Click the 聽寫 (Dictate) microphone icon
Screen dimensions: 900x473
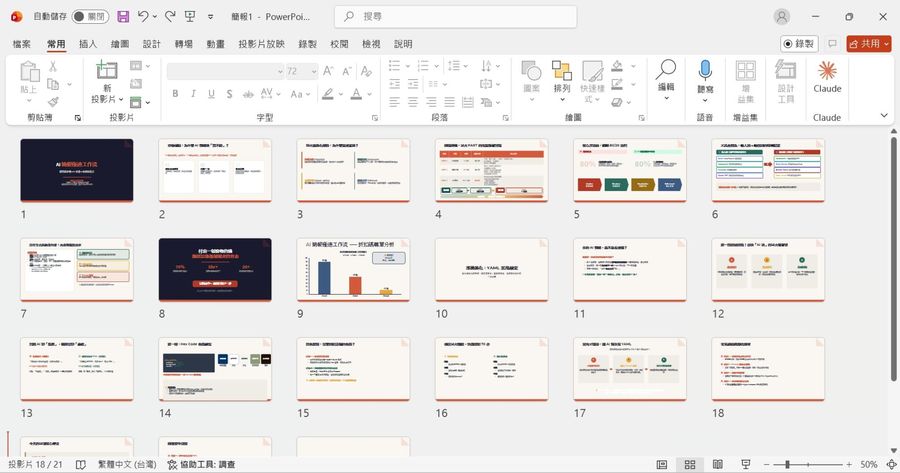[x=705, y=72]
